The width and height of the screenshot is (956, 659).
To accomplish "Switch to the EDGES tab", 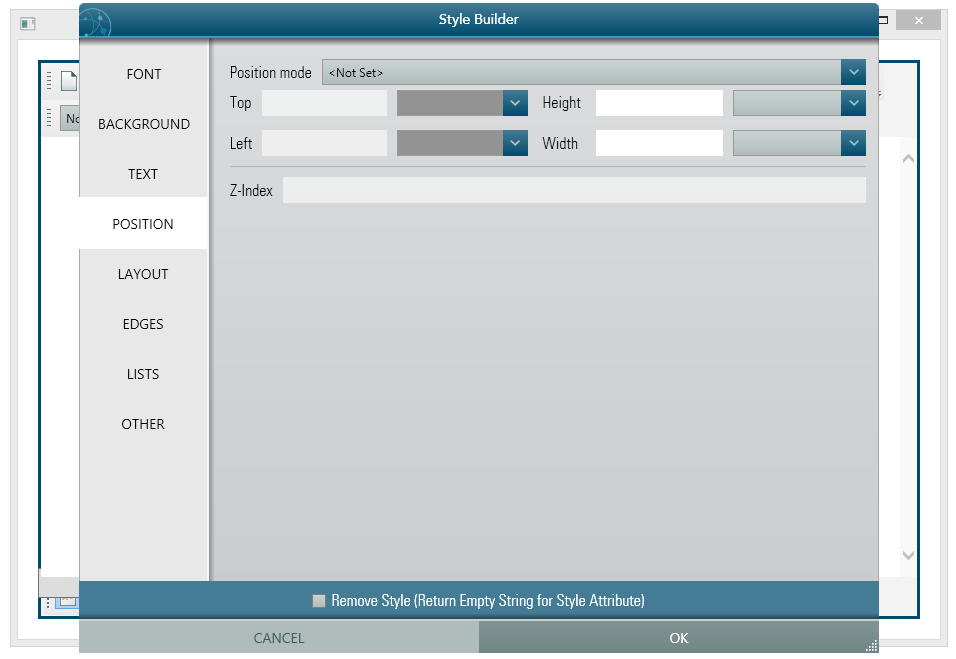I will pos(143,324).
